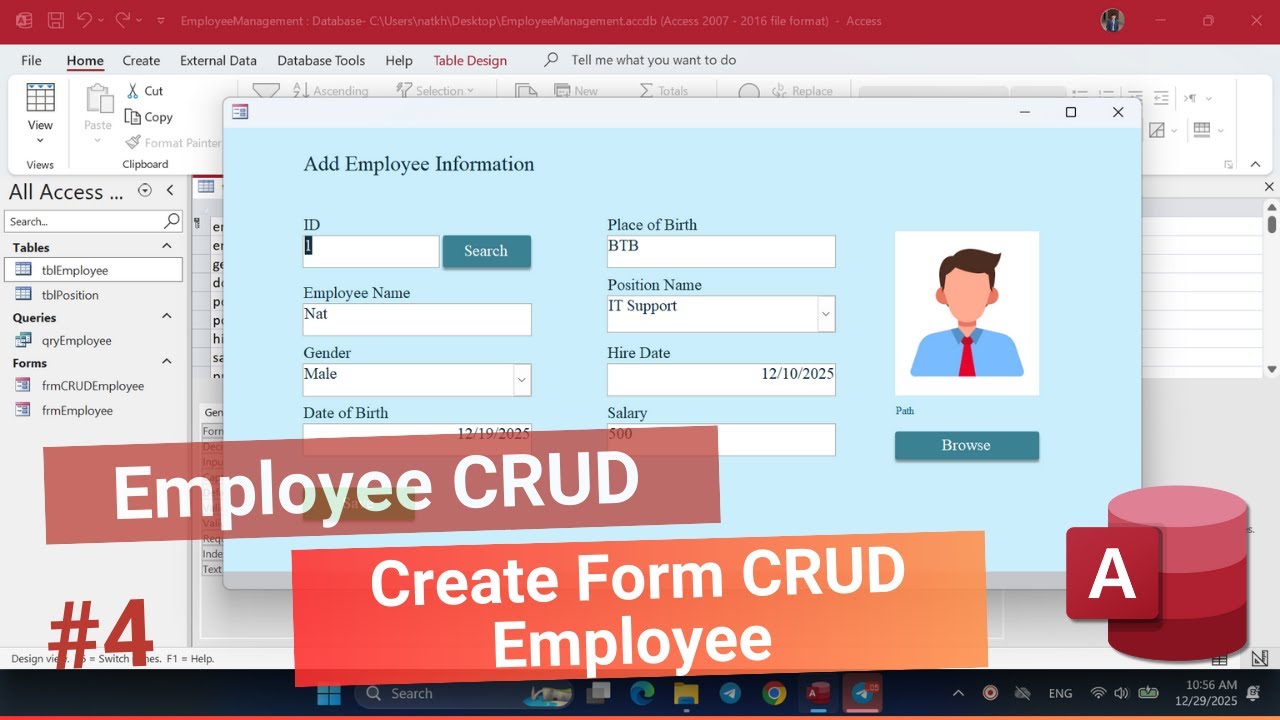Click the Replace icon in ribbon
The height and width of the screenshot is (720, 1280).
pyautogui.click(x=779, y=91)
